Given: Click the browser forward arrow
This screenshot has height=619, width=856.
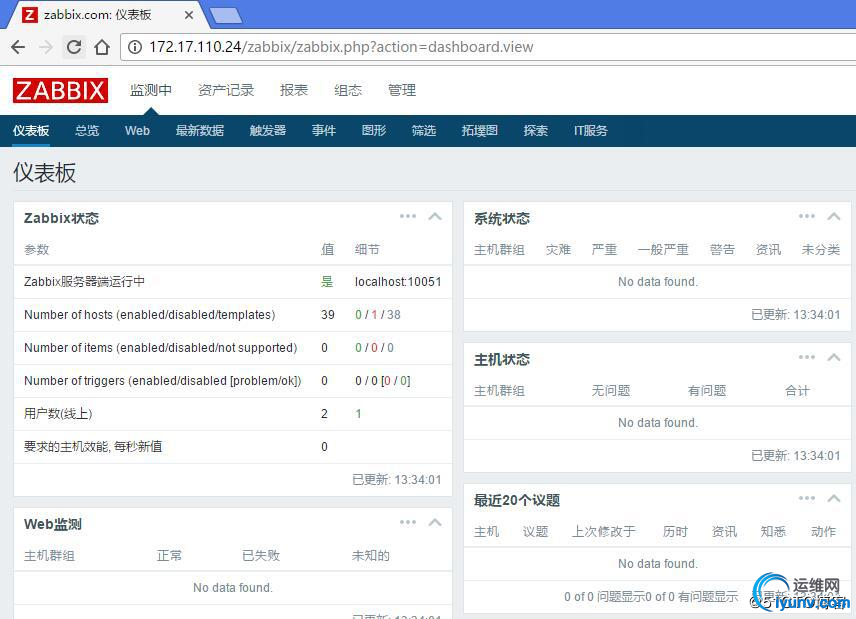Looking at the screenshot, I should (46, 47).
